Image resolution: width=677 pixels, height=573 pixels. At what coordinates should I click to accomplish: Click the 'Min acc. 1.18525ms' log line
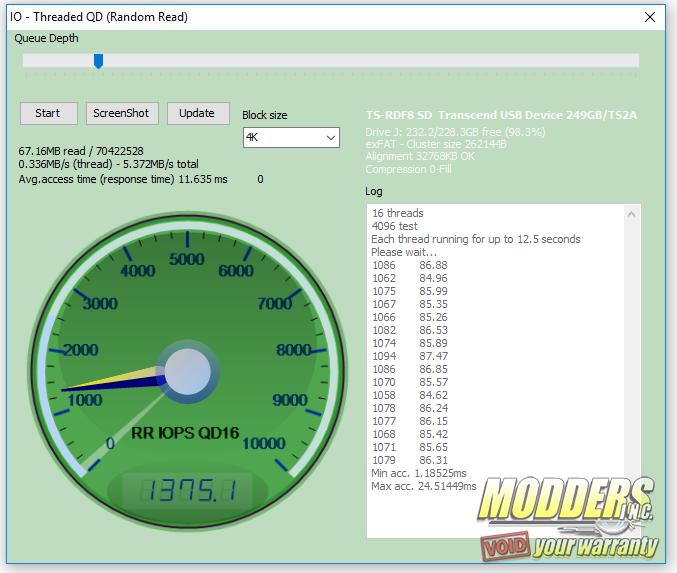point(419,473)
